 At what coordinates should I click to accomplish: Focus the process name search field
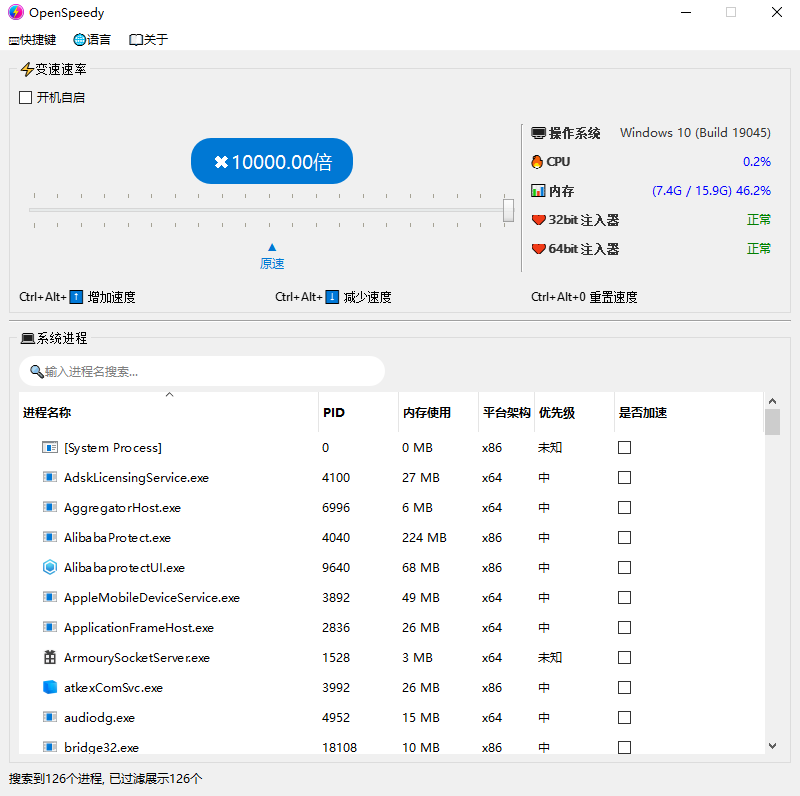[210, 372]
